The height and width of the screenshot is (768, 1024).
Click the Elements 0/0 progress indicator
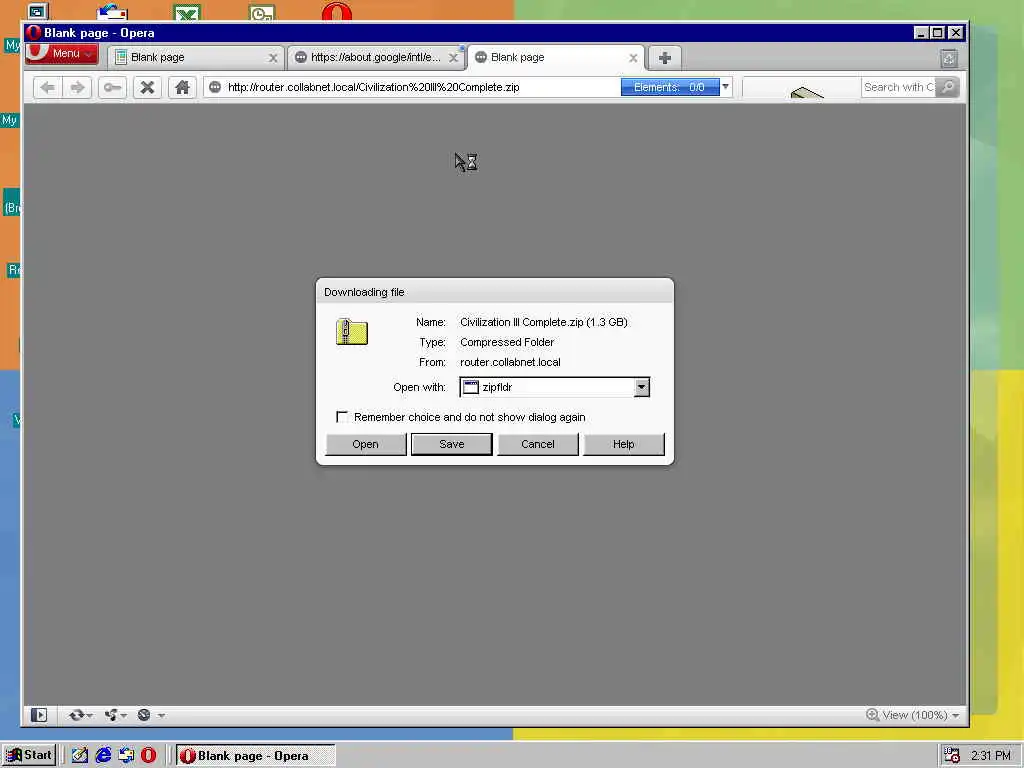click(669, 87)
